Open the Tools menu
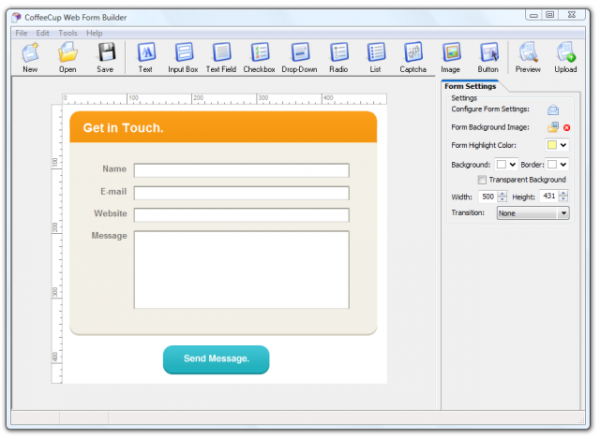 [x=68, y=33]
